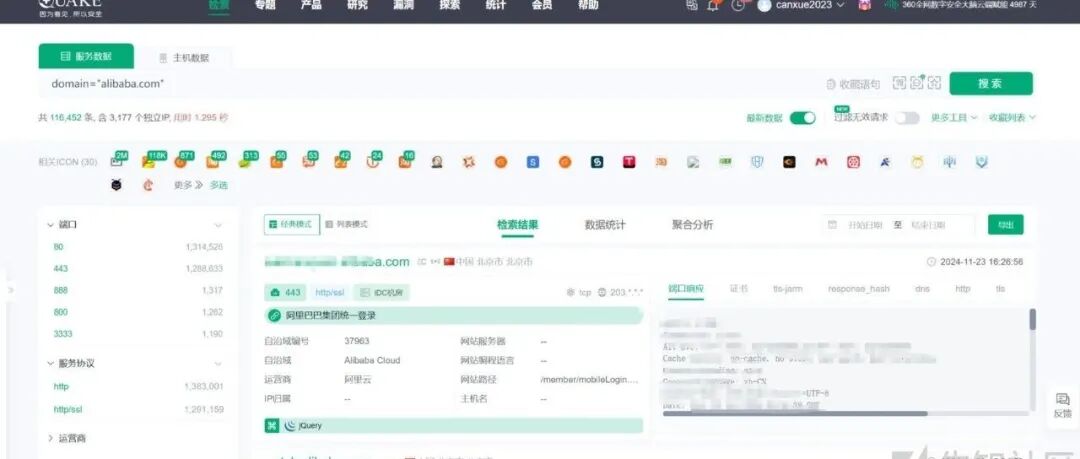Select the related icon with 492 badge
This screenshot has height=459, width=1080.
click(212, 162)
